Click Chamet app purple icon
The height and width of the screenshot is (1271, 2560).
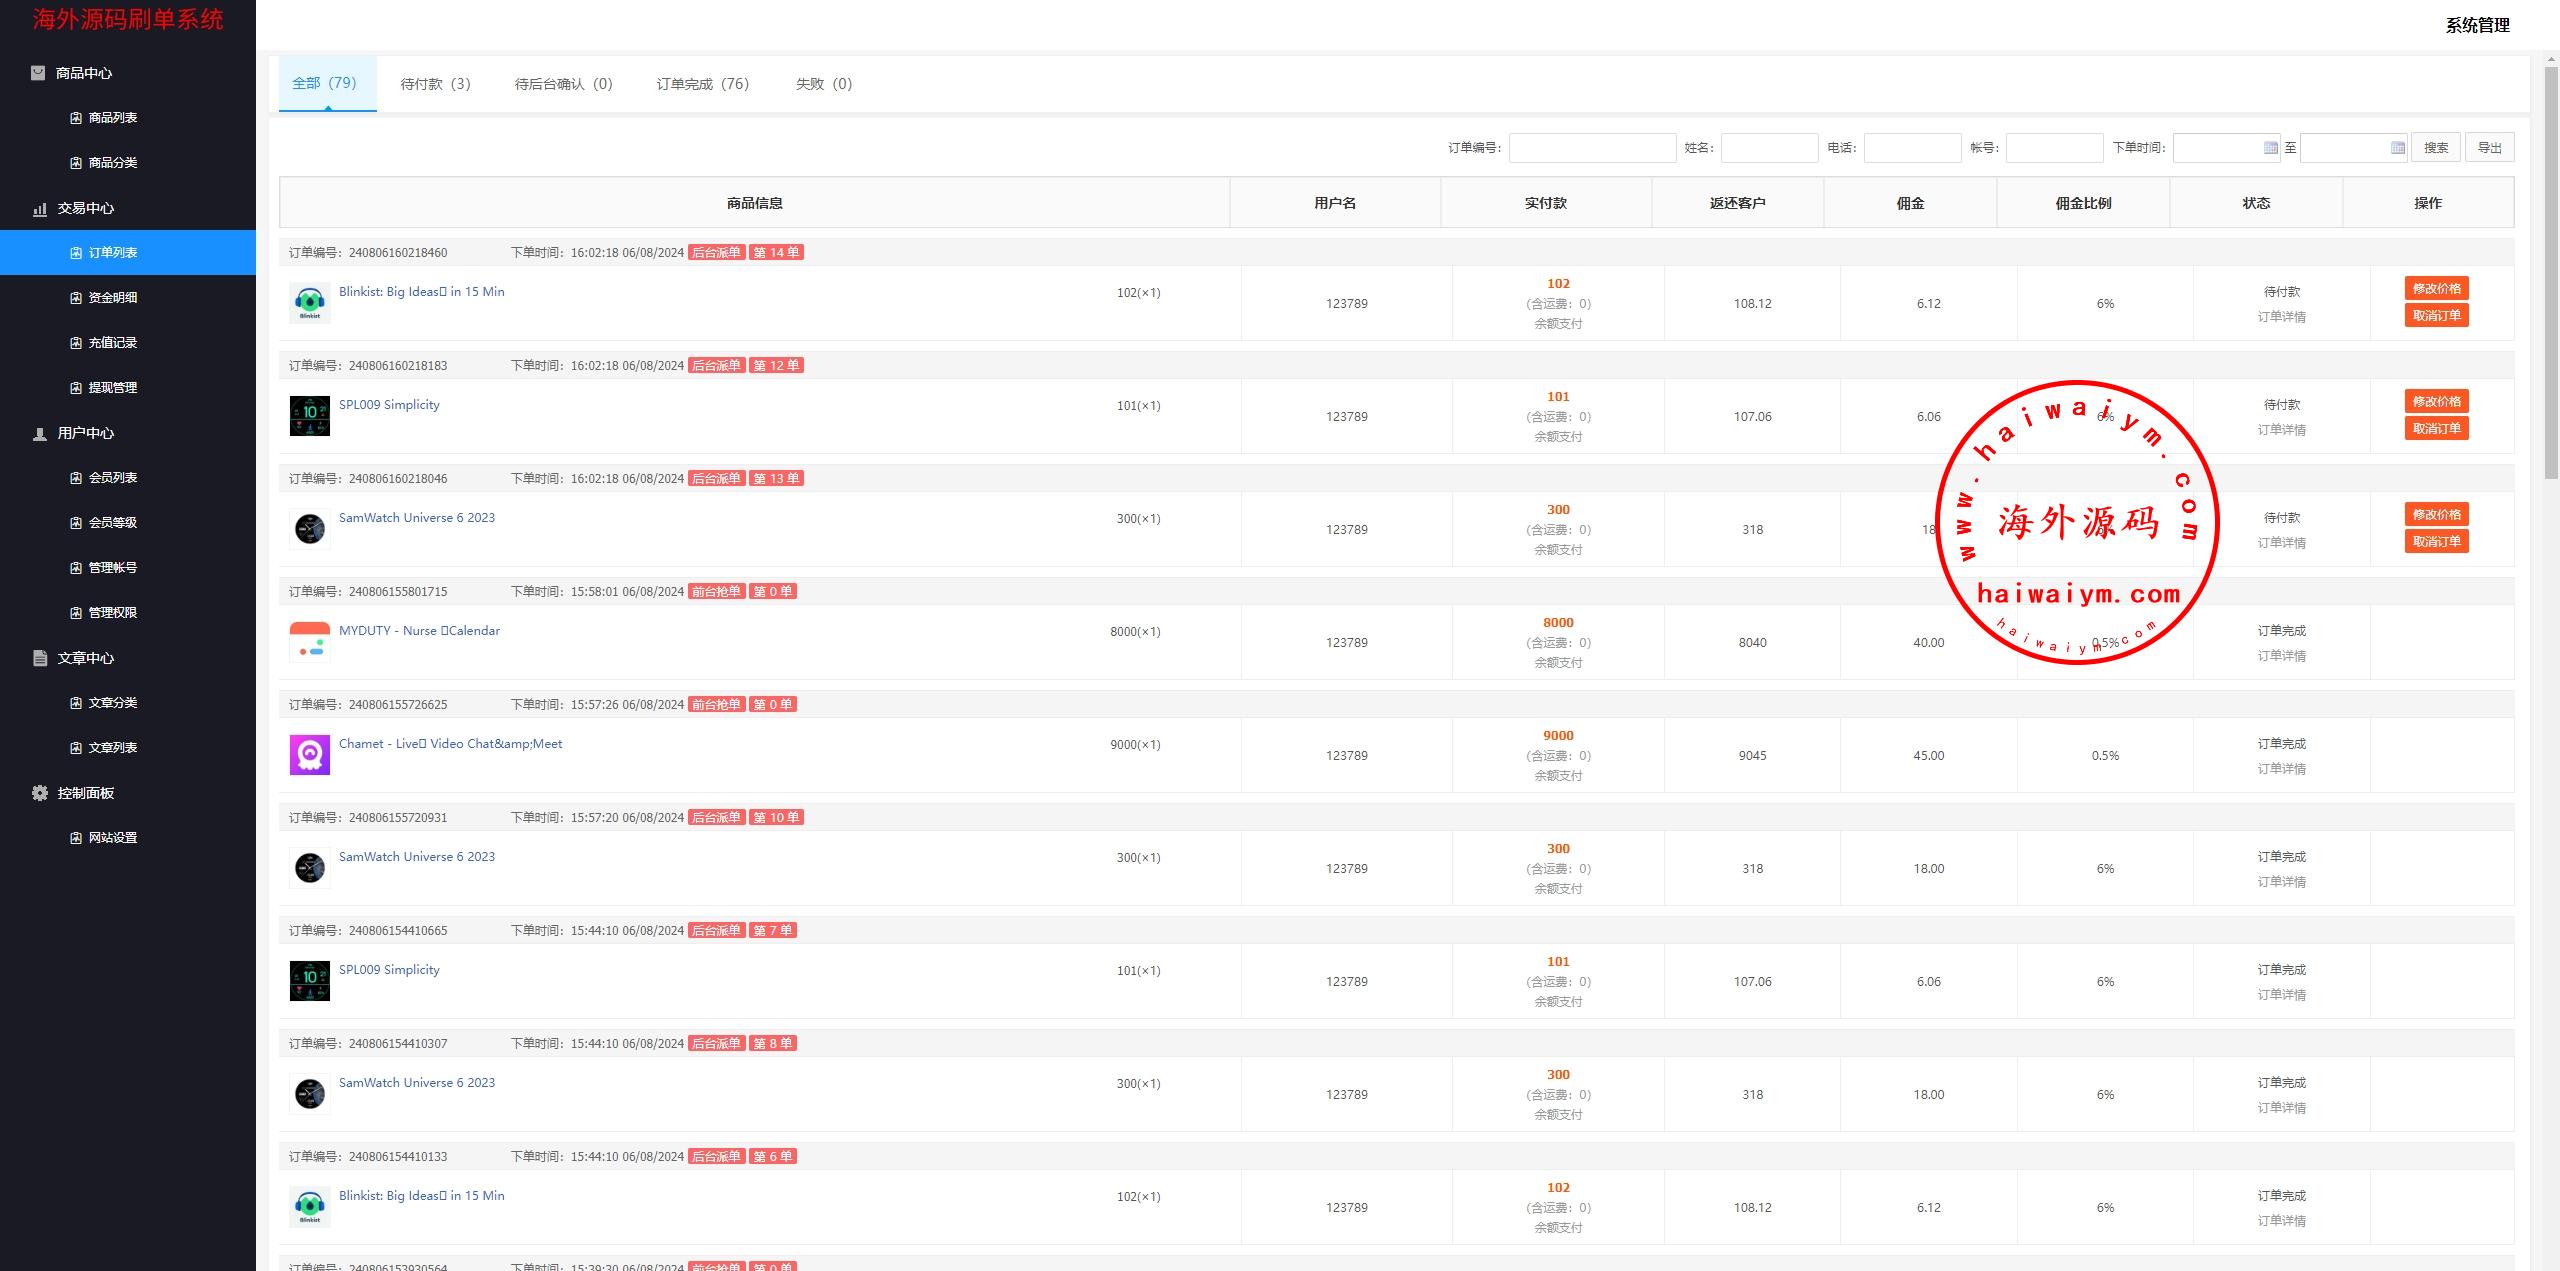(x=310, y=755)
